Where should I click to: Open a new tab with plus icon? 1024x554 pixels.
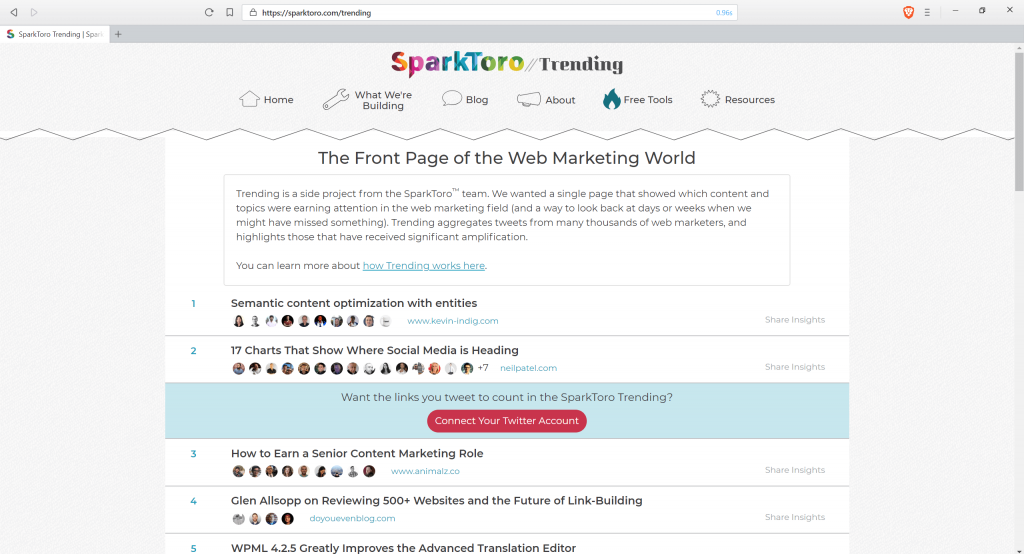(x=118, y=34)
